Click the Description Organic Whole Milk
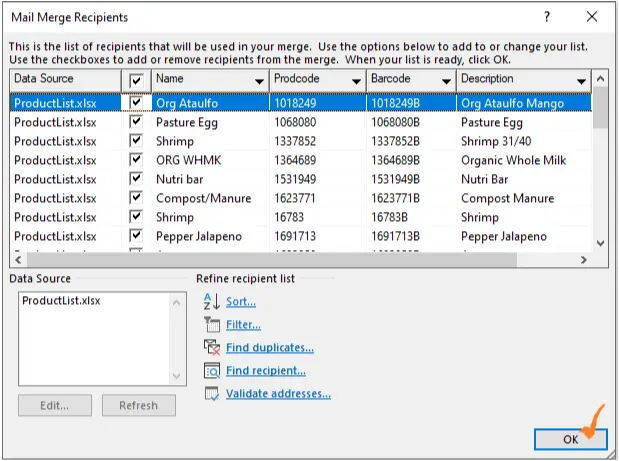Viewport: 619px width, 461px height. click(514, 160)
